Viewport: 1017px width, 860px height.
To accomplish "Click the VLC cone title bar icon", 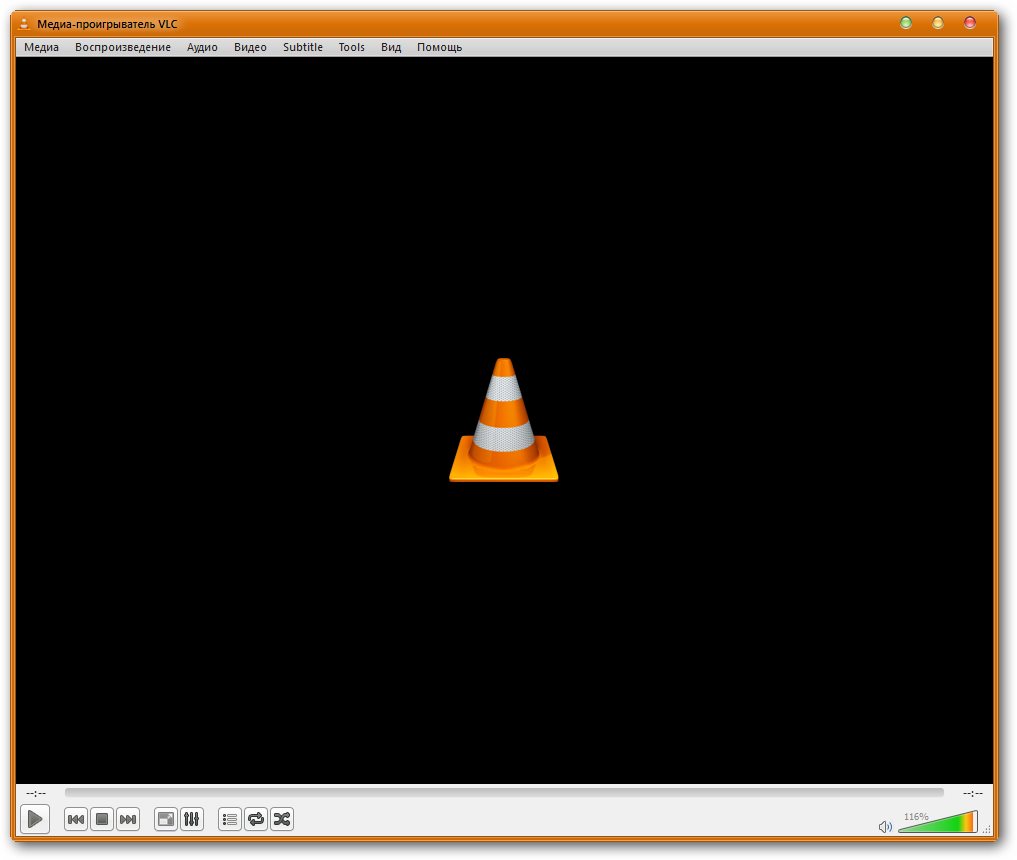I will [x=24, y=24].
